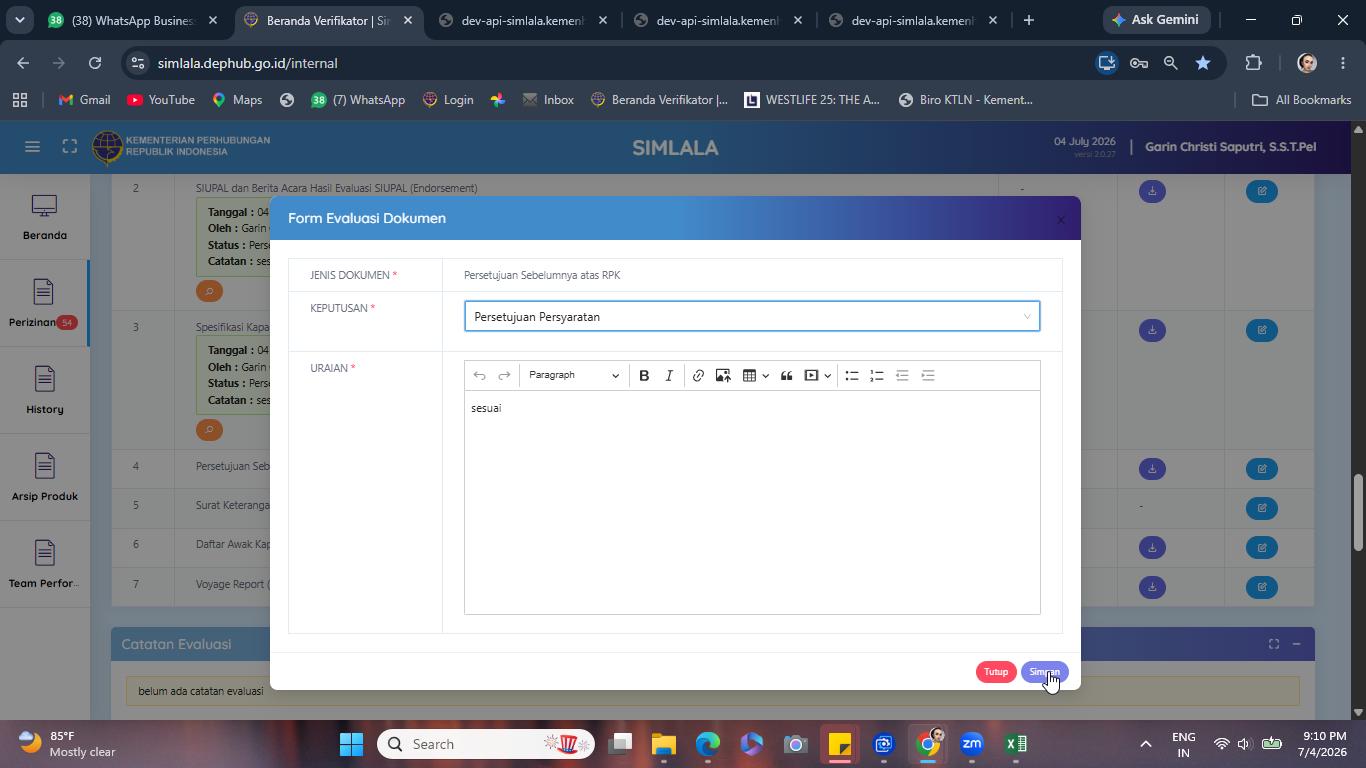
Task: Open Excel from the taskbar
Action: [x=1016, y=744]
